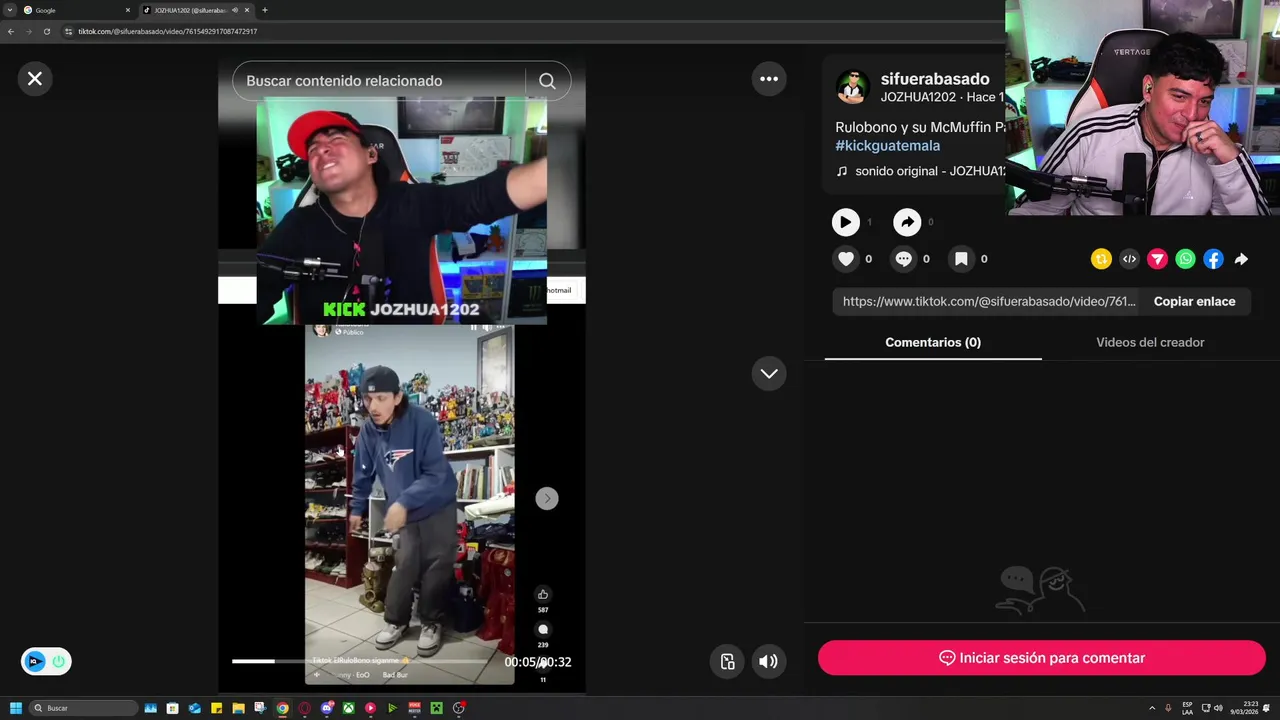
Task: Click the address bar URL
Action: (x=168, y=31)
